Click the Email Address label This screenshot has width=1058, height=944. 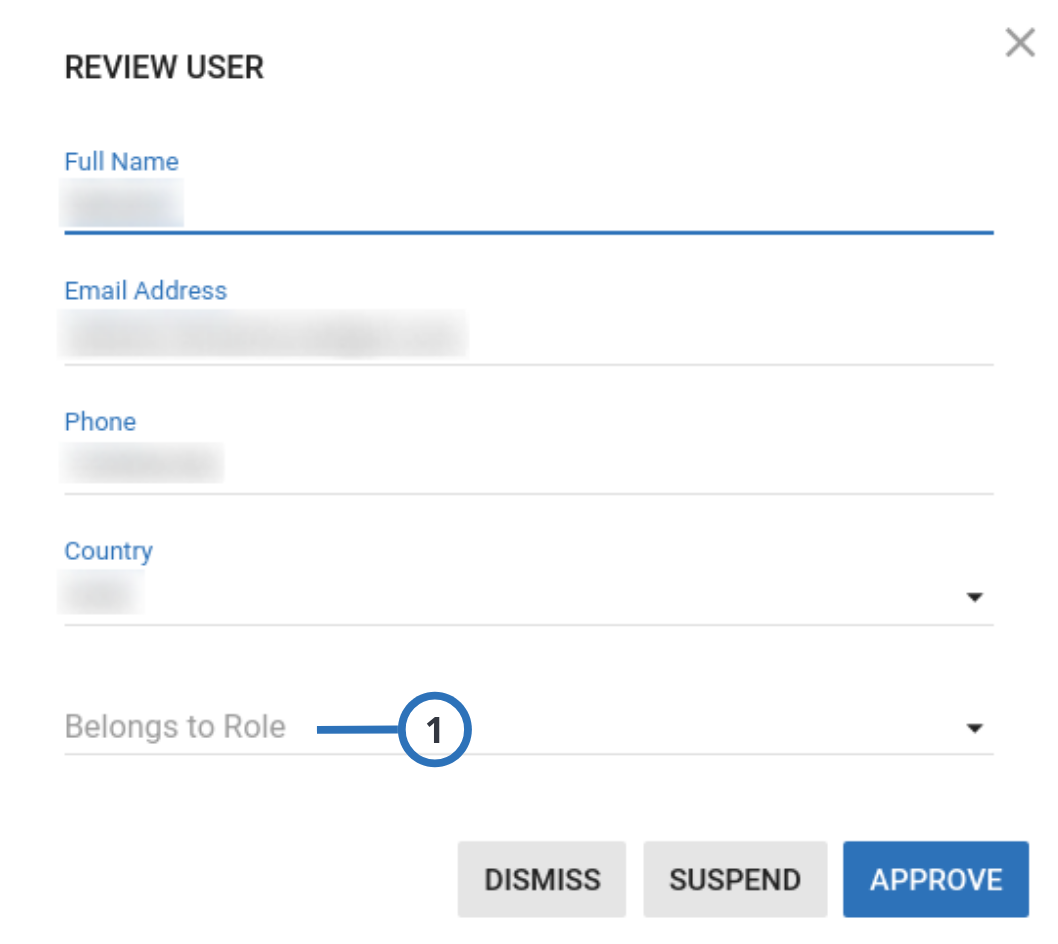pos(144,291)
